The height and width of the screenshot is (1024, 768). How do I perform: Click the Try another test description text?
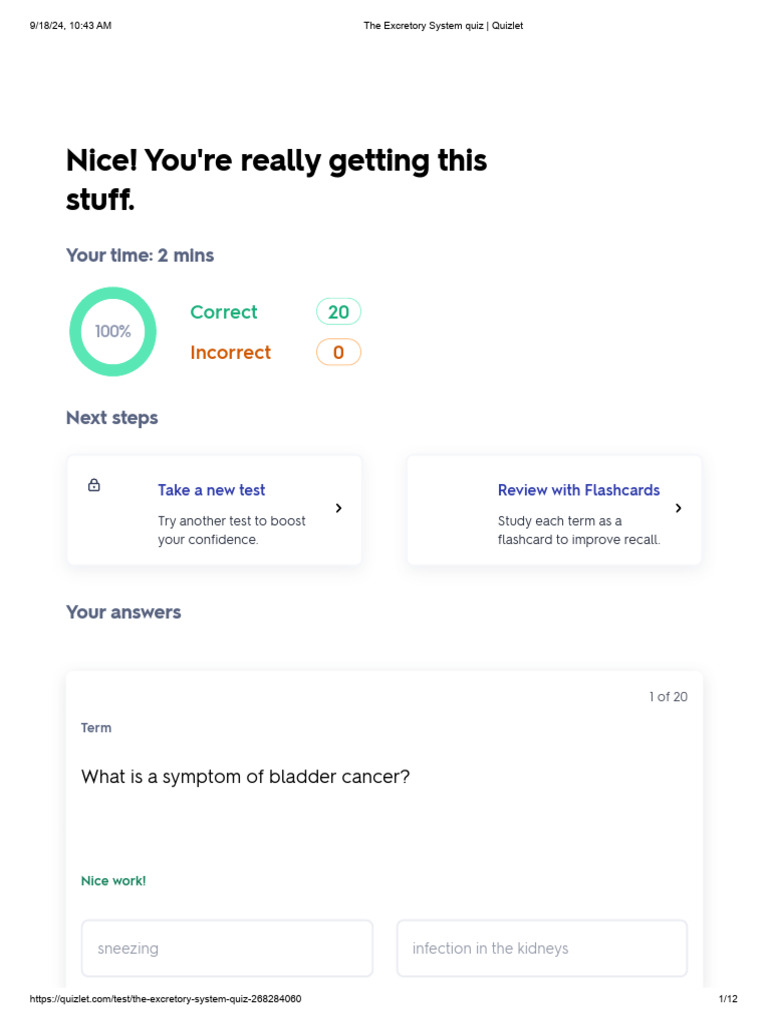[231, 530]
